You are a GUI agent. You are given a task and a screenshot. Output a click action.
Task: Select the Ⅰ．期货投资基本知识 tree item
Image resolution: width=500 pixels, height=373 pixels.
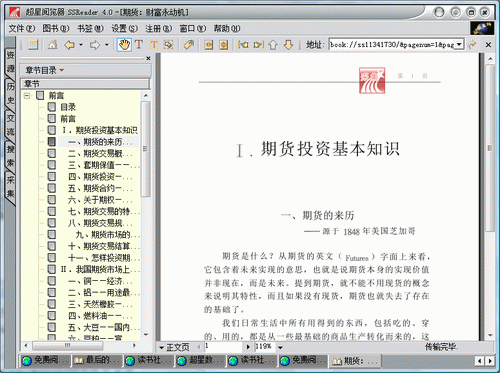click(x=99, y=130)
